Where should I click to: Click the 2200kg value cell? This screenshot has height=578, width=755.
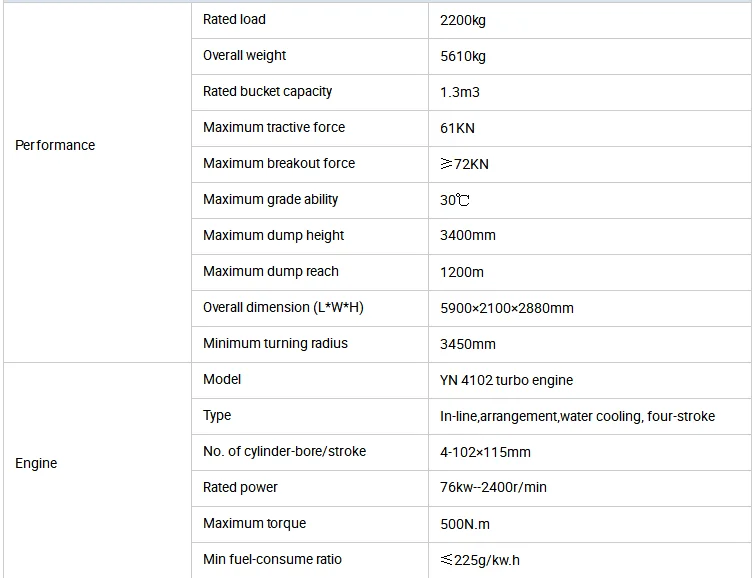tap(462, 20)
